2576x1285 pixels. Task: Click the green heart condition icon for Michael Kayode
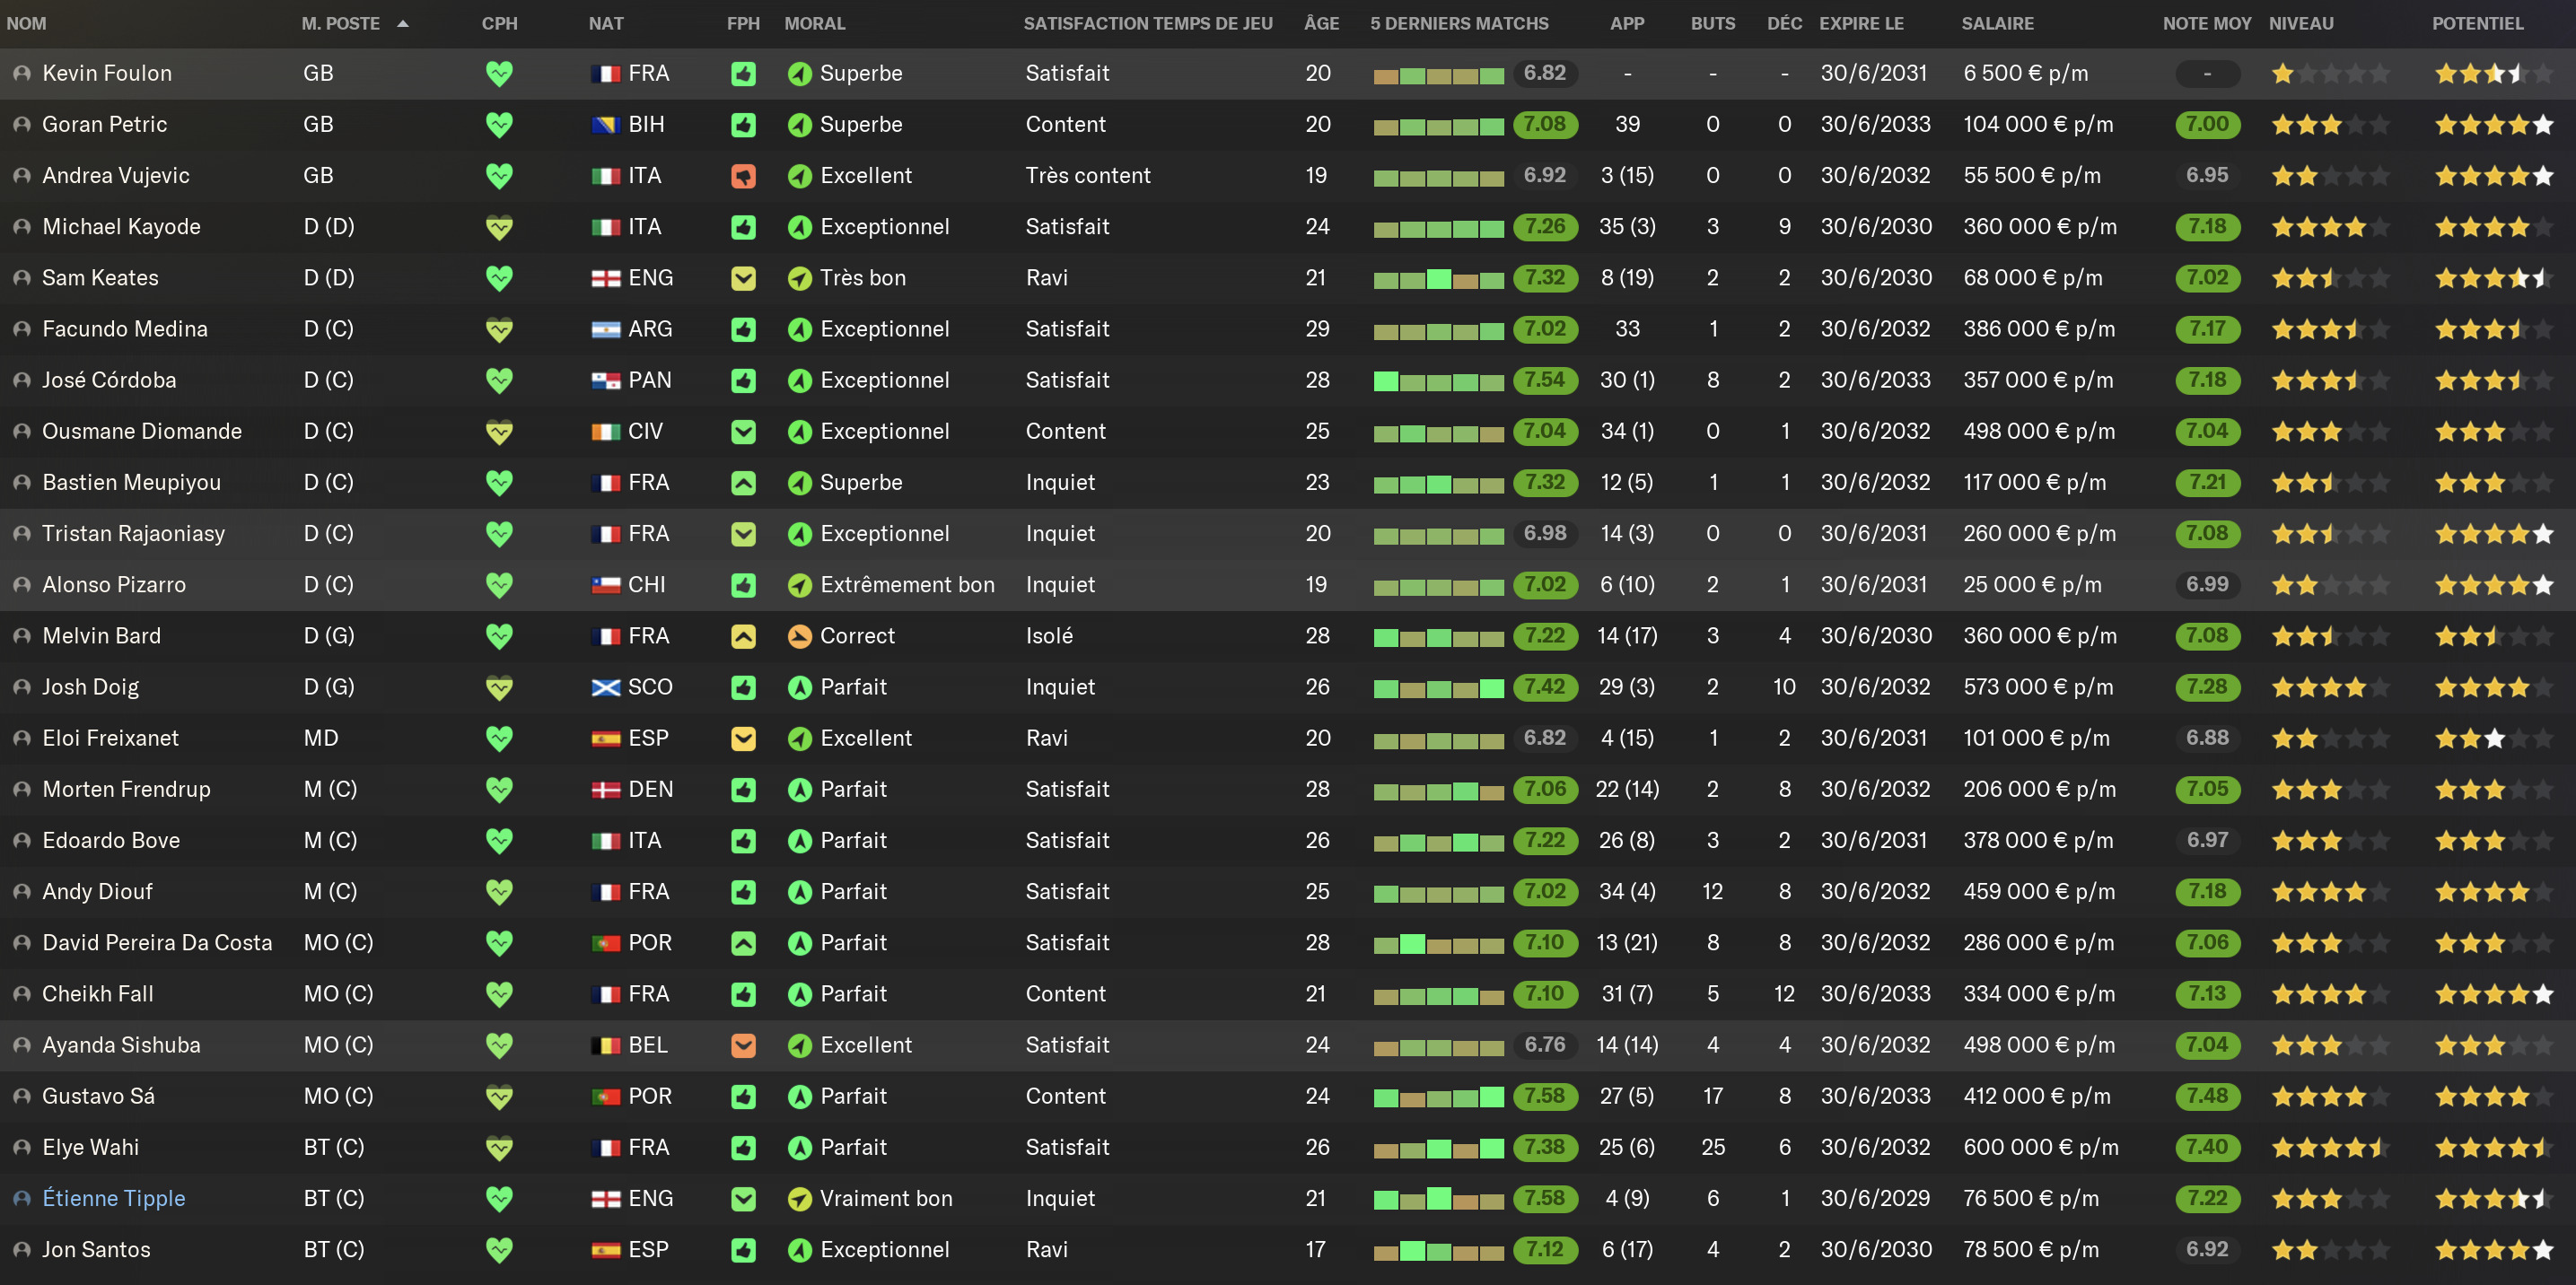(x=499, y=227)
